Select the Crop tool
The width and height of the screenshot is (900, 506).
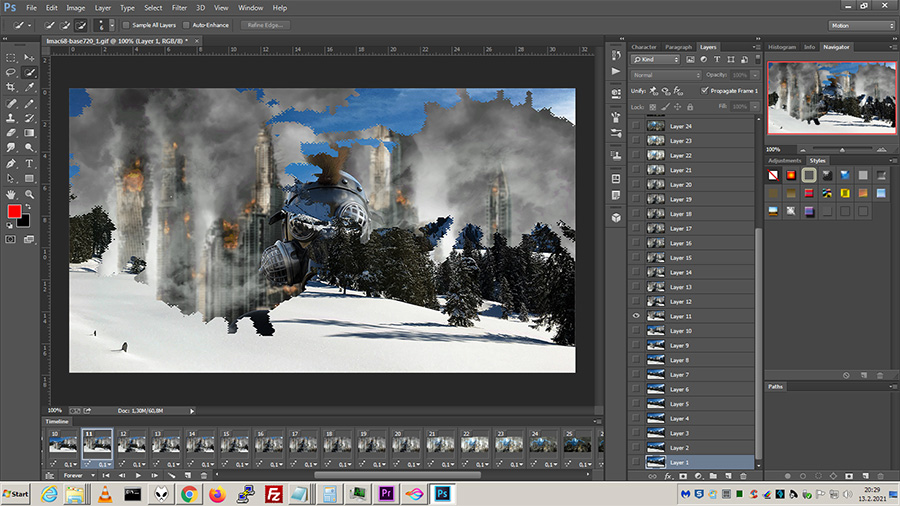coord(11,87)
